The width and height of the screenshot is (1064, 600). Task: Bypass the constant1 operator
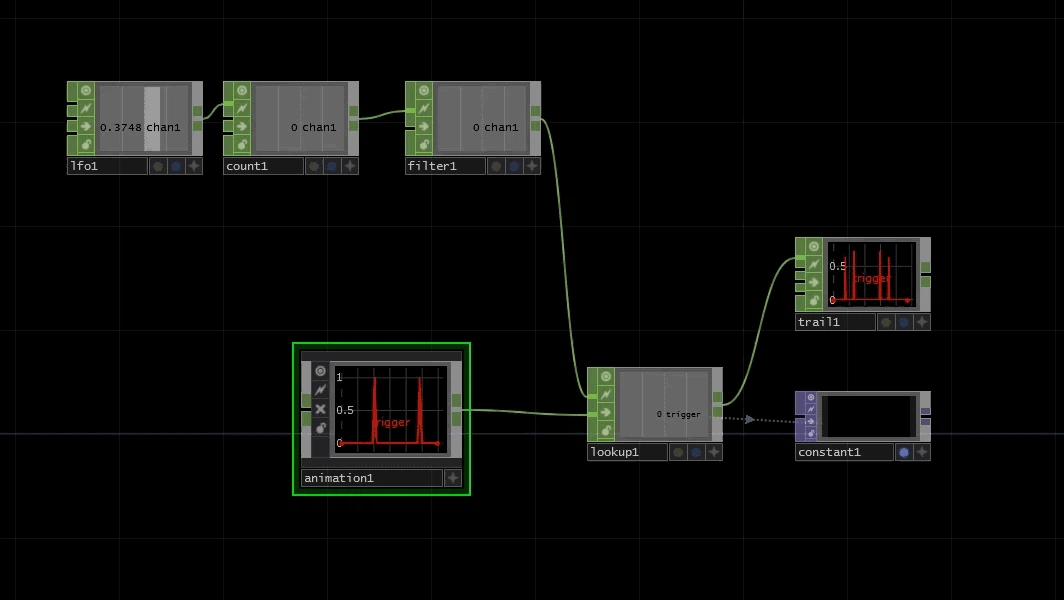coord(811,421)
